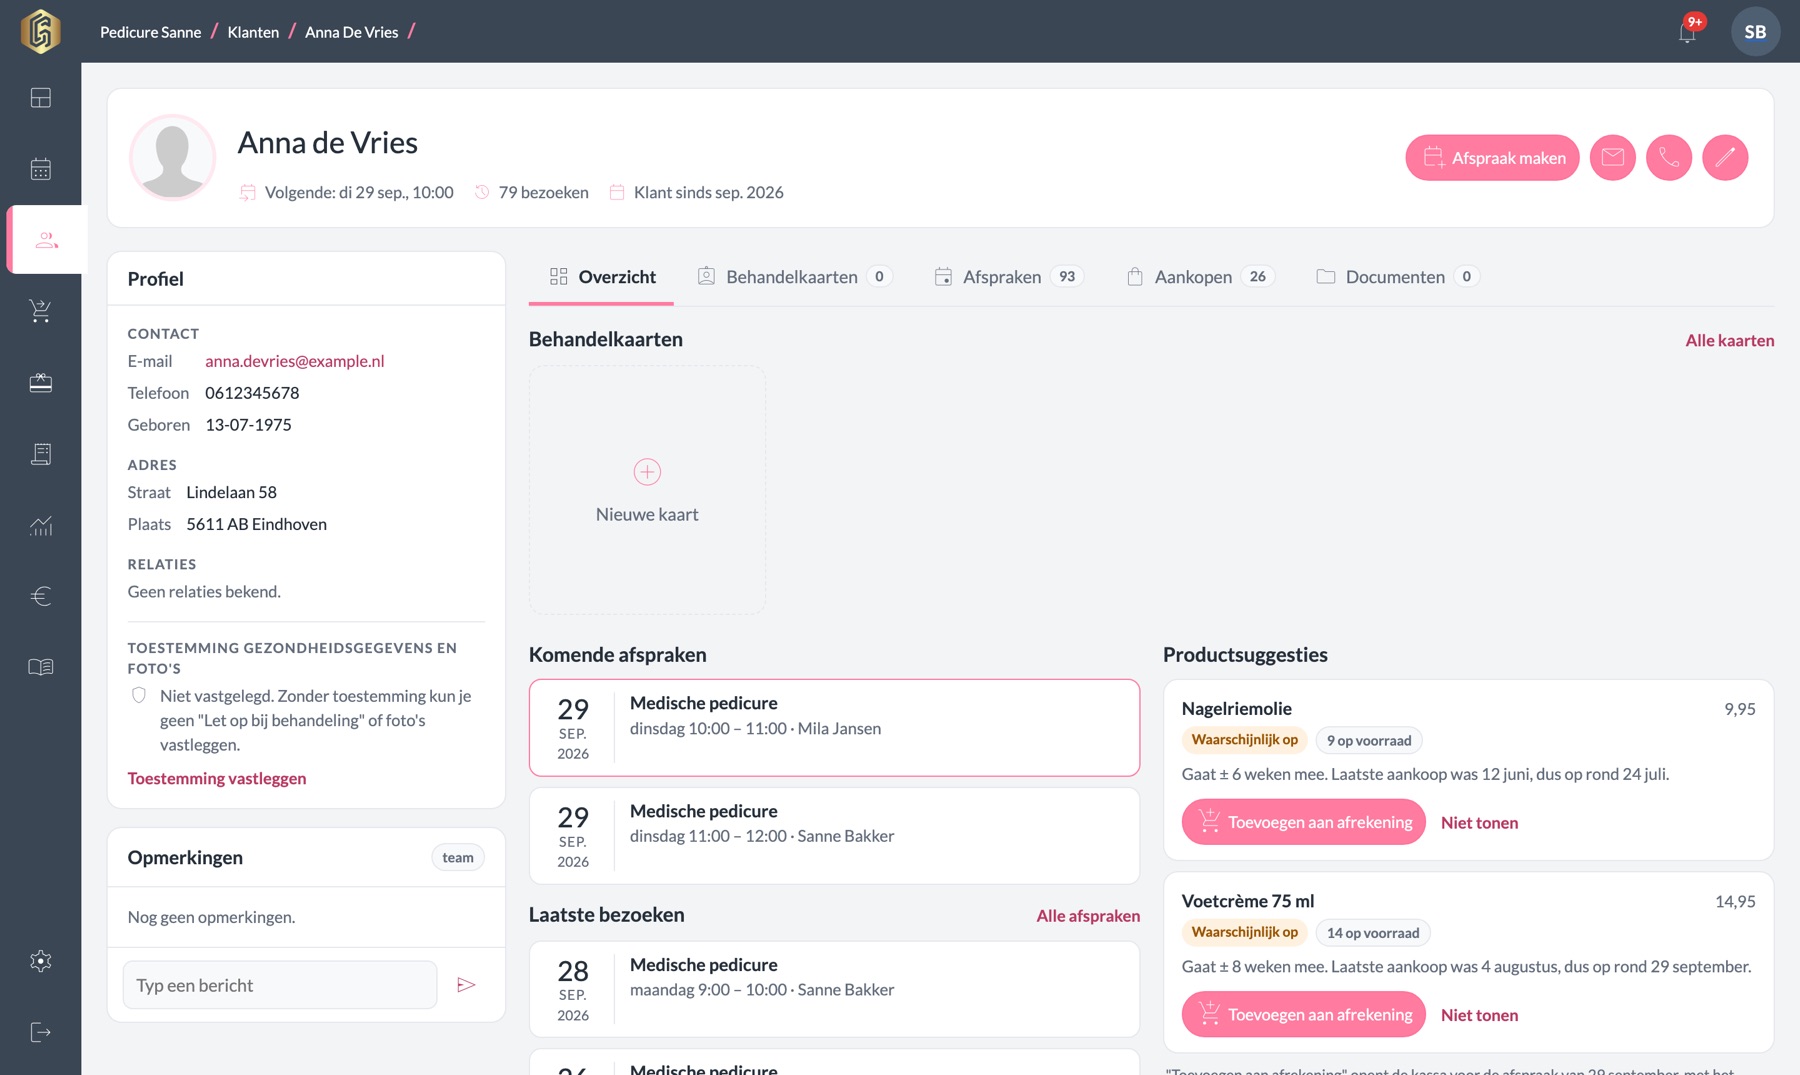Go to Klanten in the breadcrumb

pyautogui.click(x=253, y=32)
